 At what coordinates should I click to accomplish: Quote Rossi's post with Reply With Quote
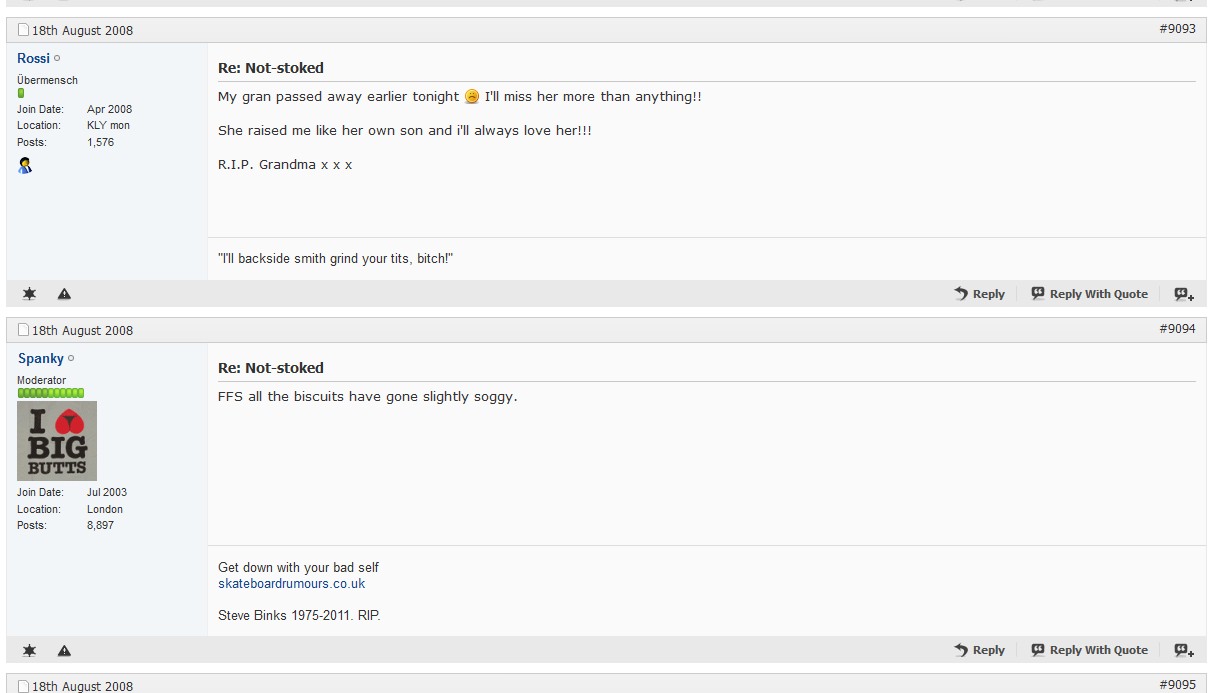[x=1089, y=294]
